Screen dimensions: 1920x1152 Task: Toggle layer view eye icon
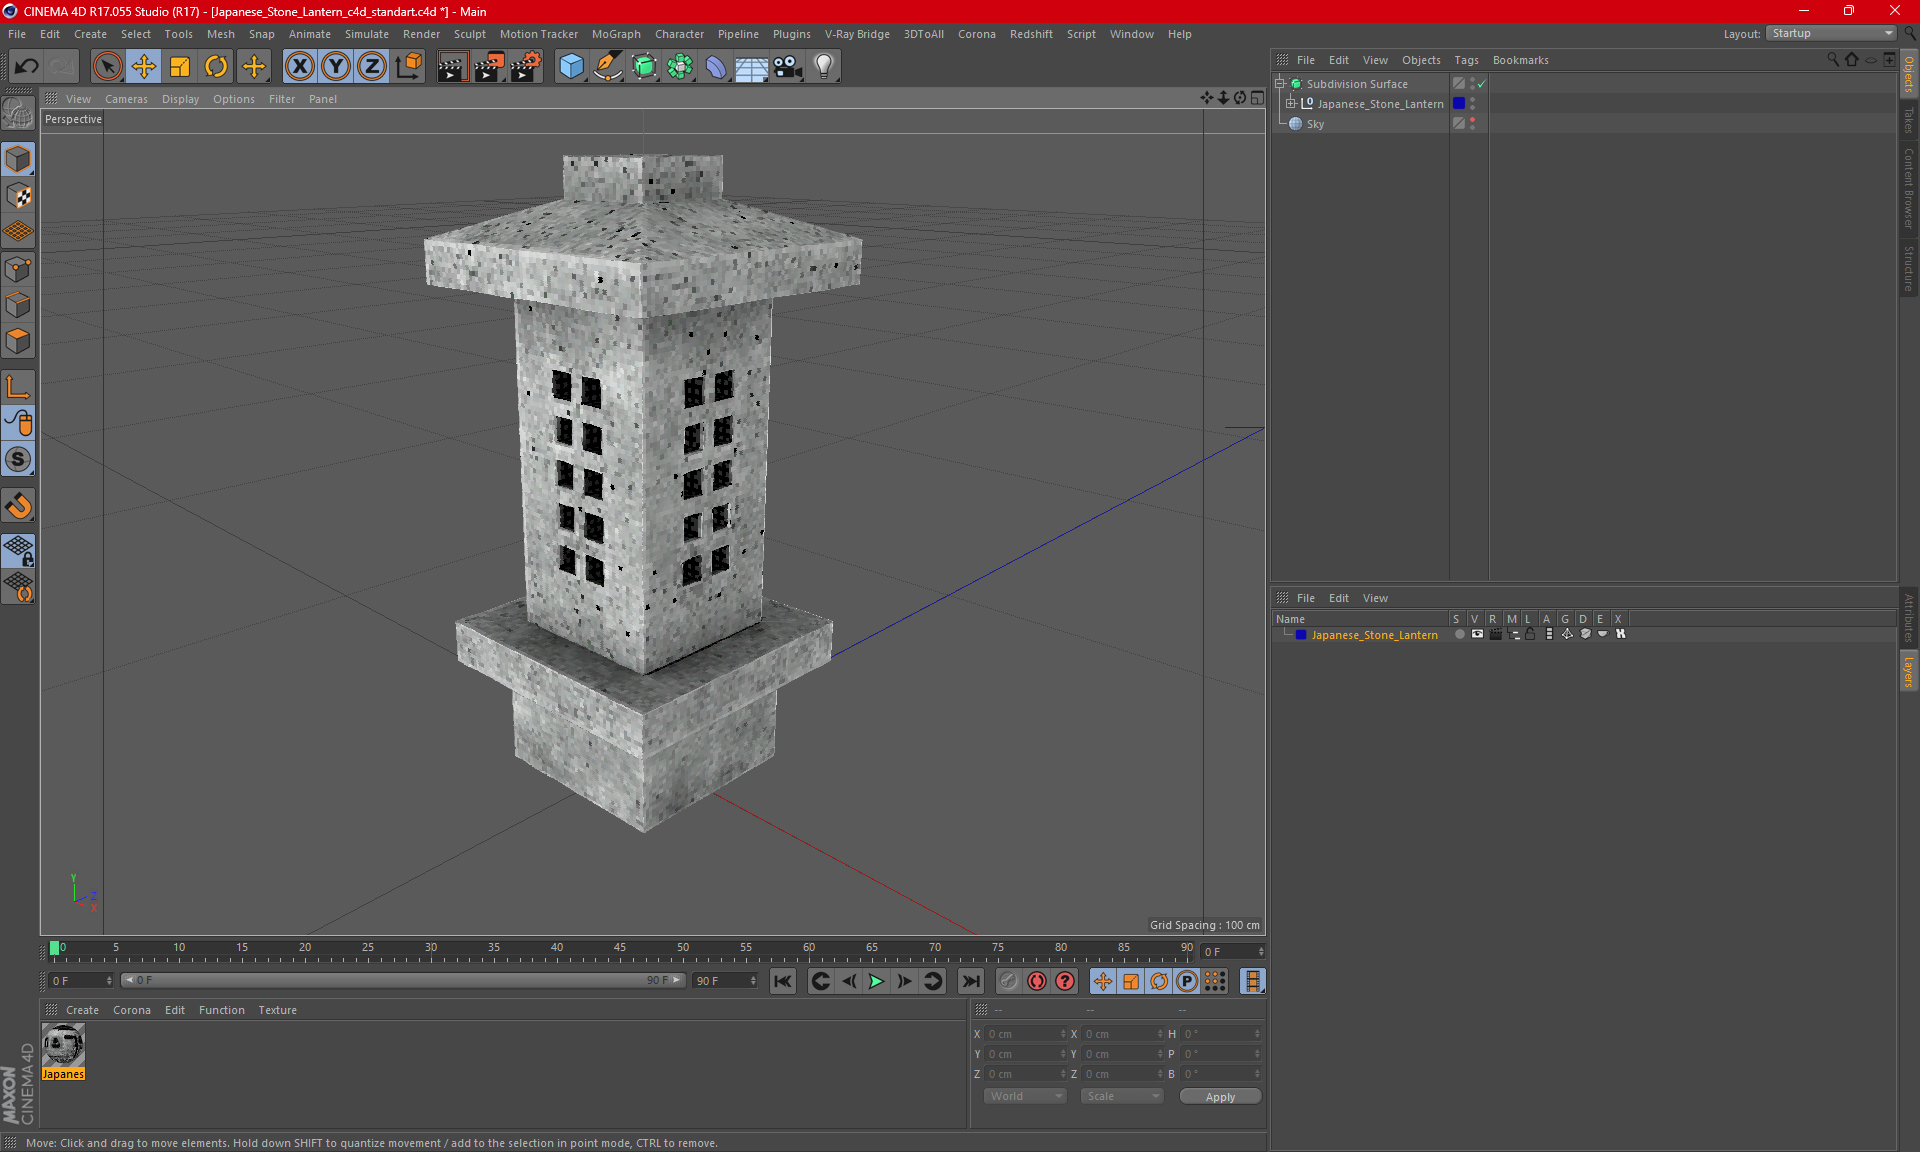tap(1477, 634)
